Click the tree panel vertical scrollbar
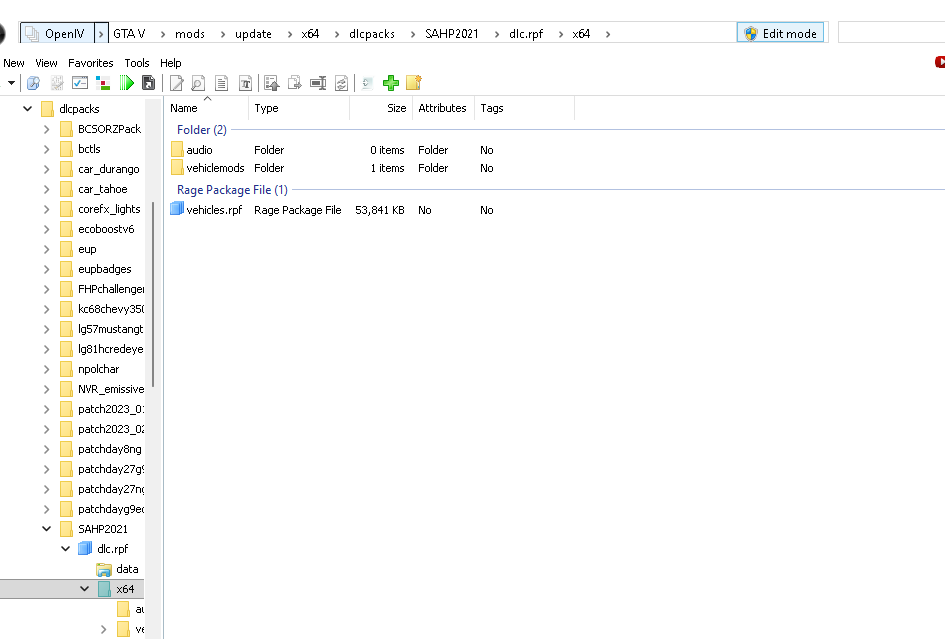The image size is (945, 639). click(x=153, y=294)
